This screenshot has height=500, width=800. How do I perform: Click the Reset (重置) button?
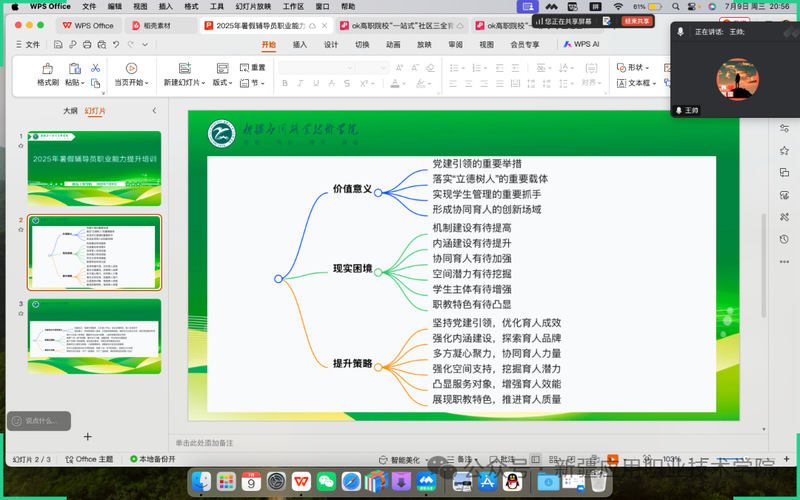pyautogui.click(x=252, y=67)
